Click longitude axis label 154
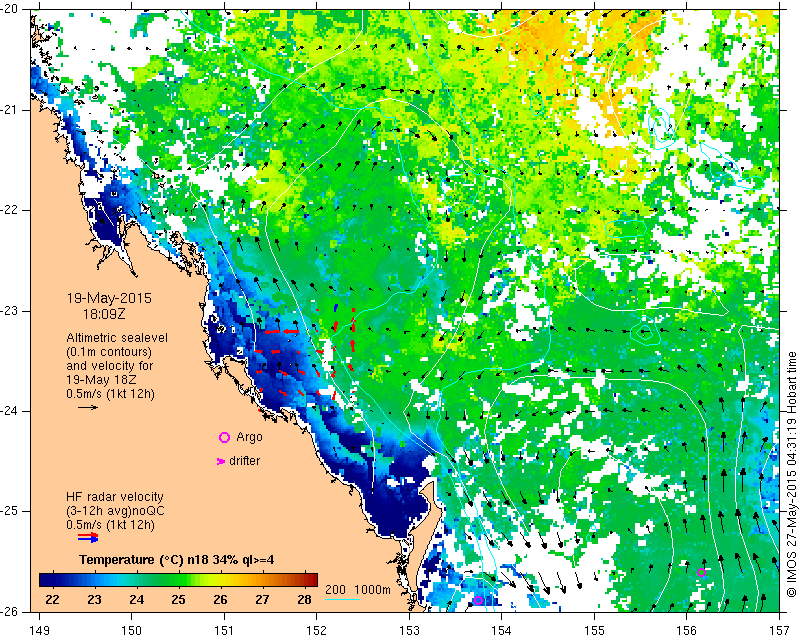Viewport: 800px width, 640px height. pos(502,631)
